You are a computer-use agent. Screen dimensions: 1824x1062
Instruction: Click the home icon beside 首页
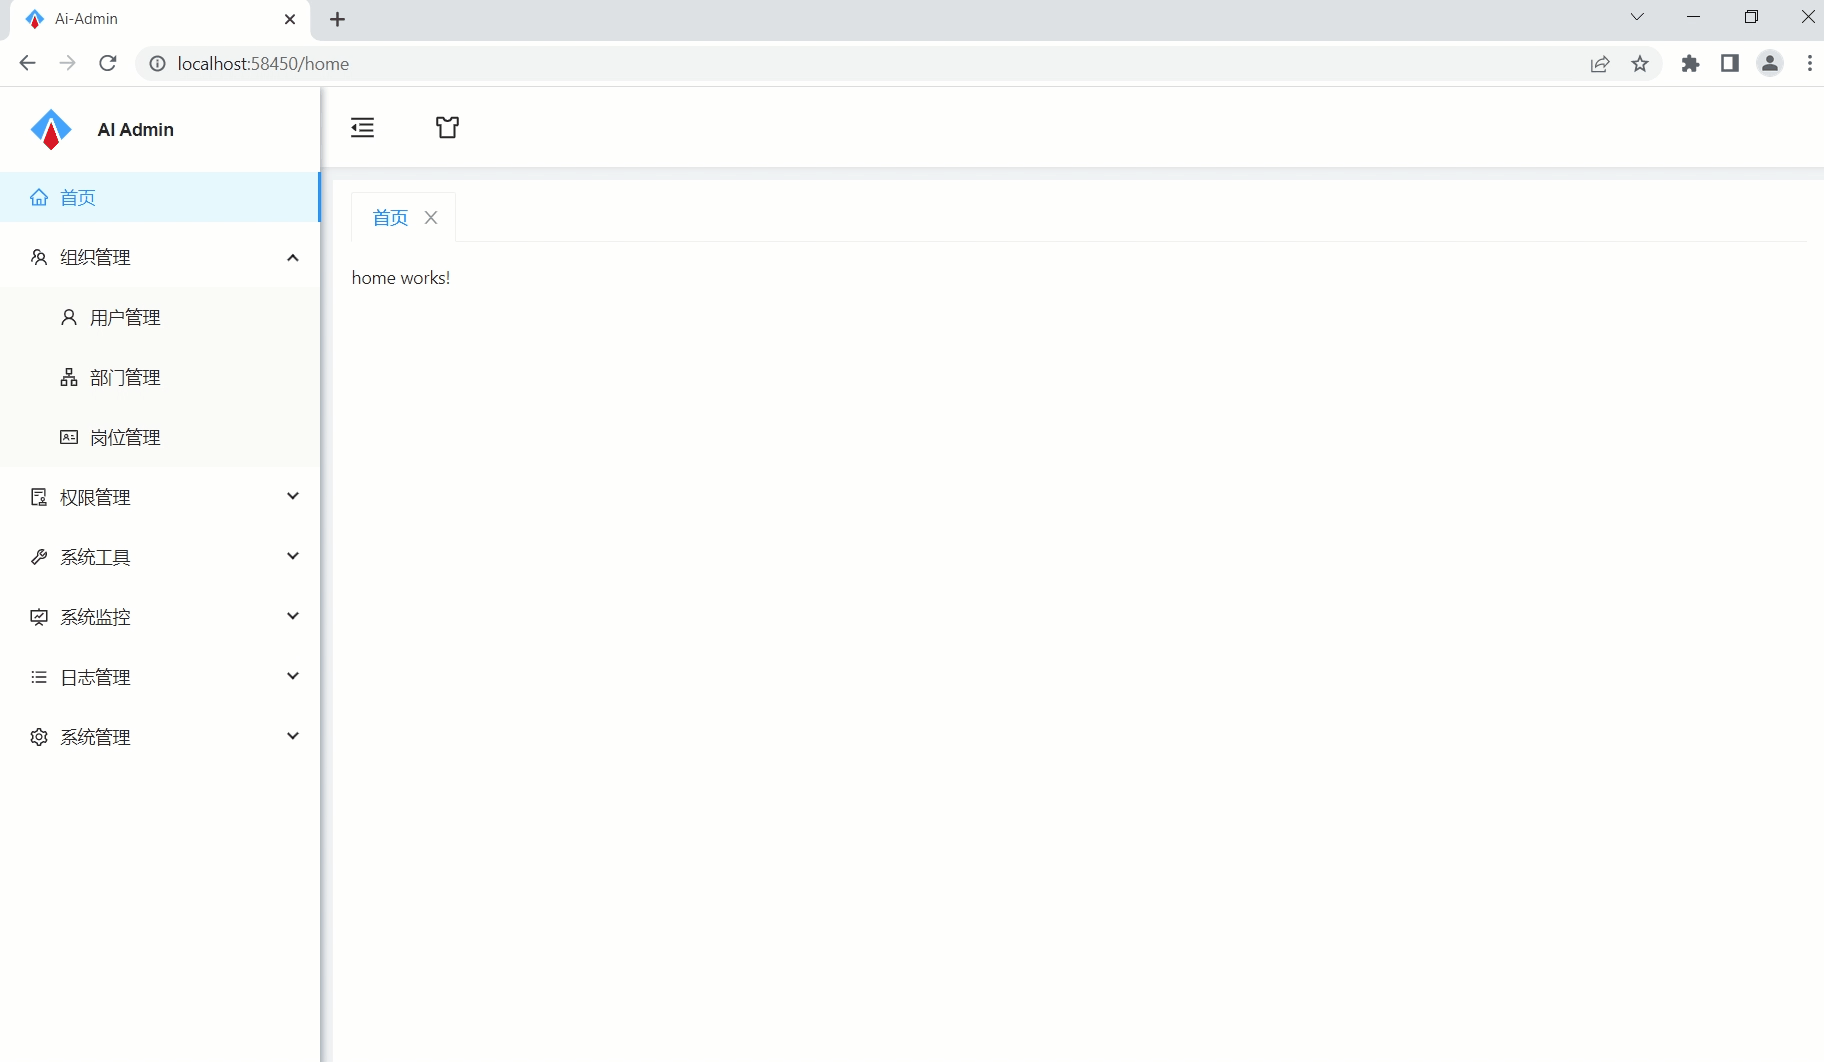(39, 197)
